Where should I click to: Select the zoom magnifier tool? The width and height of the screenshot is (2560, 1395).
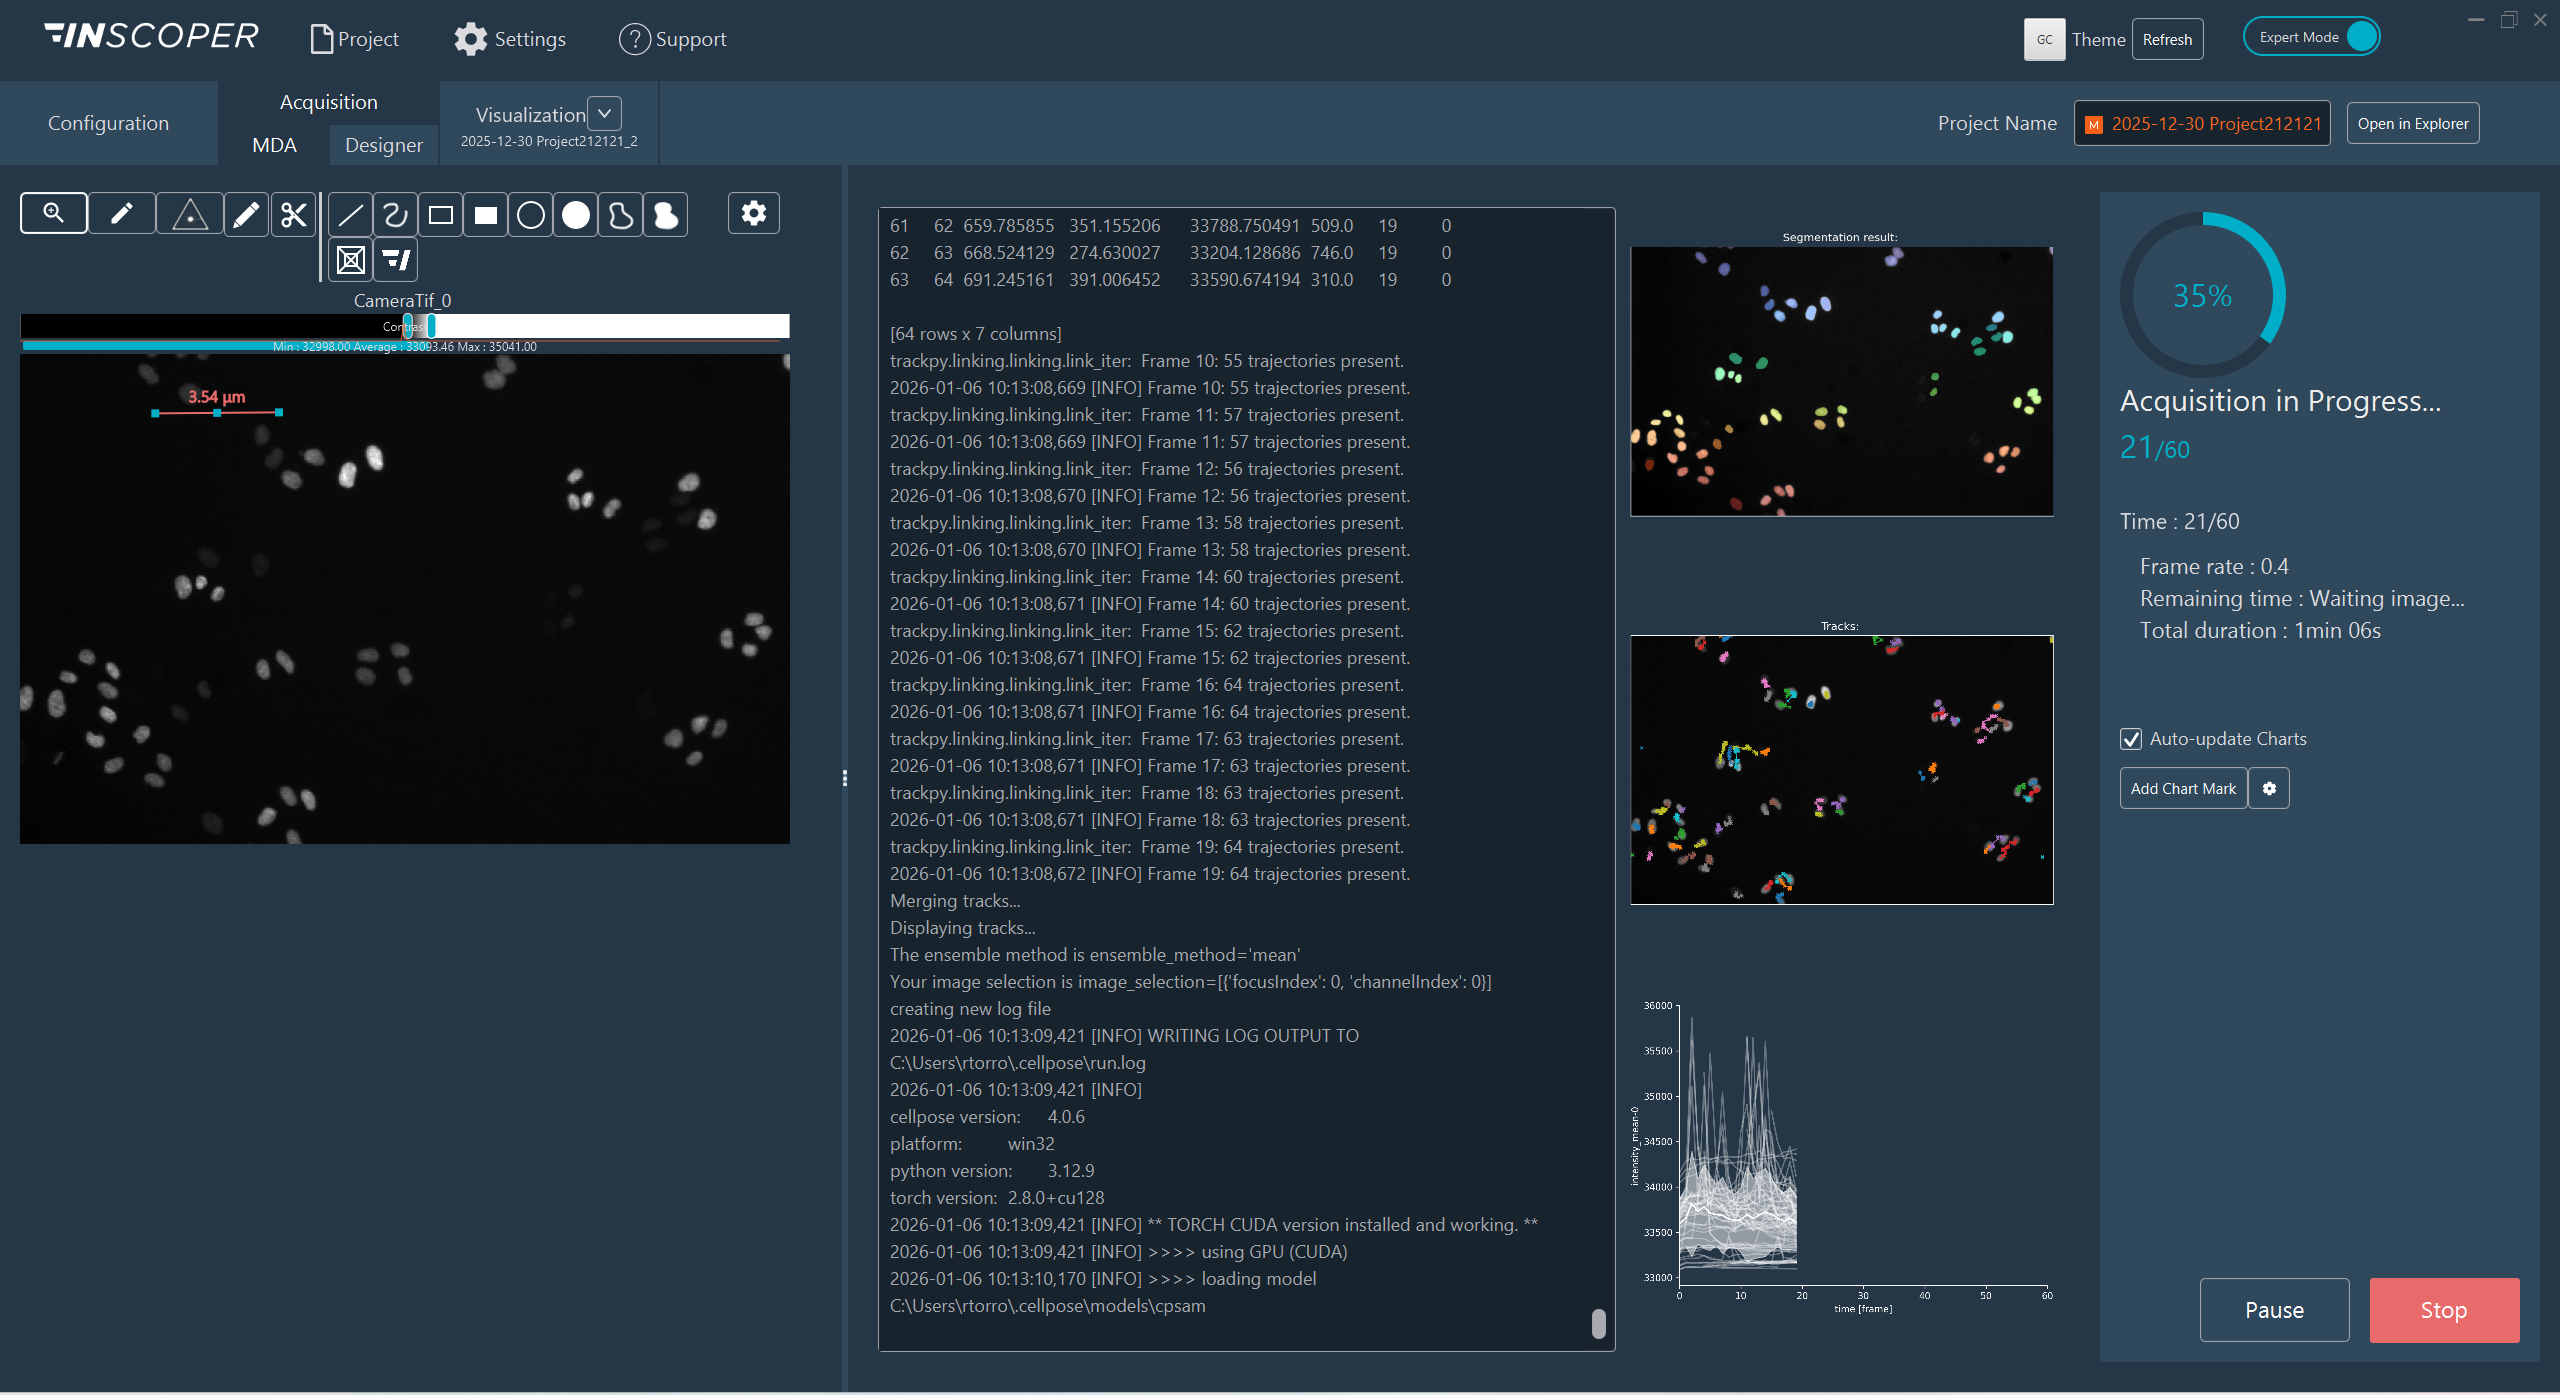click(x=54, y=213)
